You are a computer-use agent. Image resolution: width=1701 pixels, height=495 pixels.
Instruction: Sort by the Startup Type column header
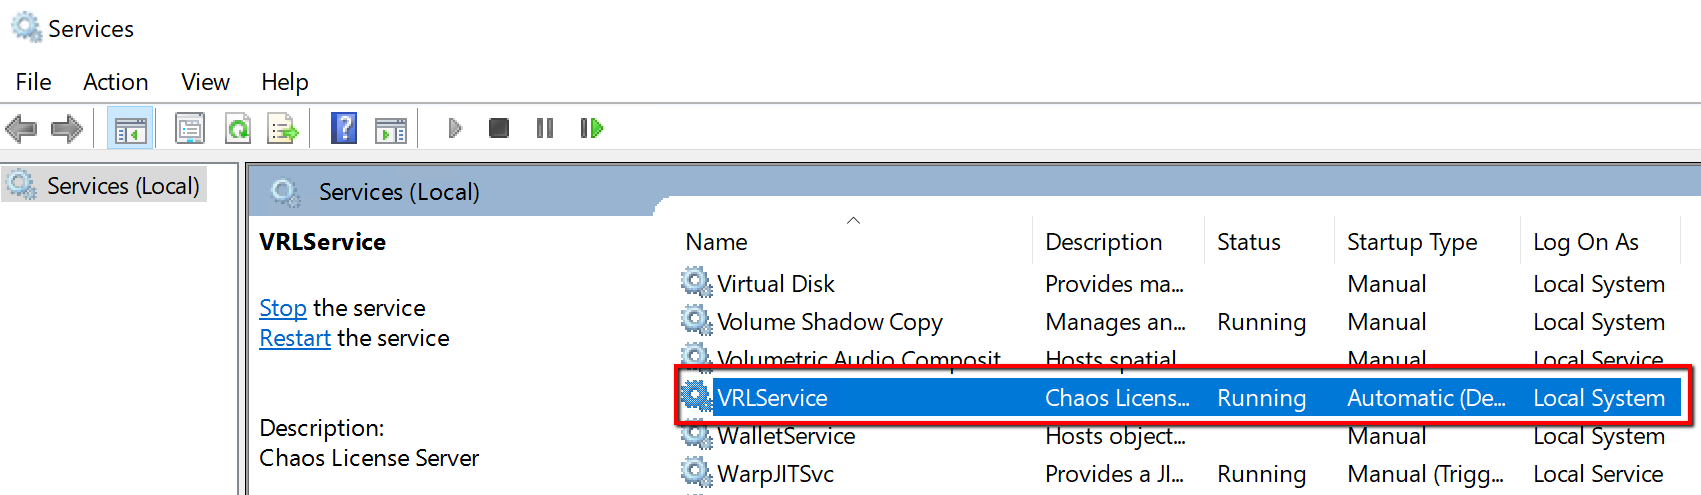1411,242
